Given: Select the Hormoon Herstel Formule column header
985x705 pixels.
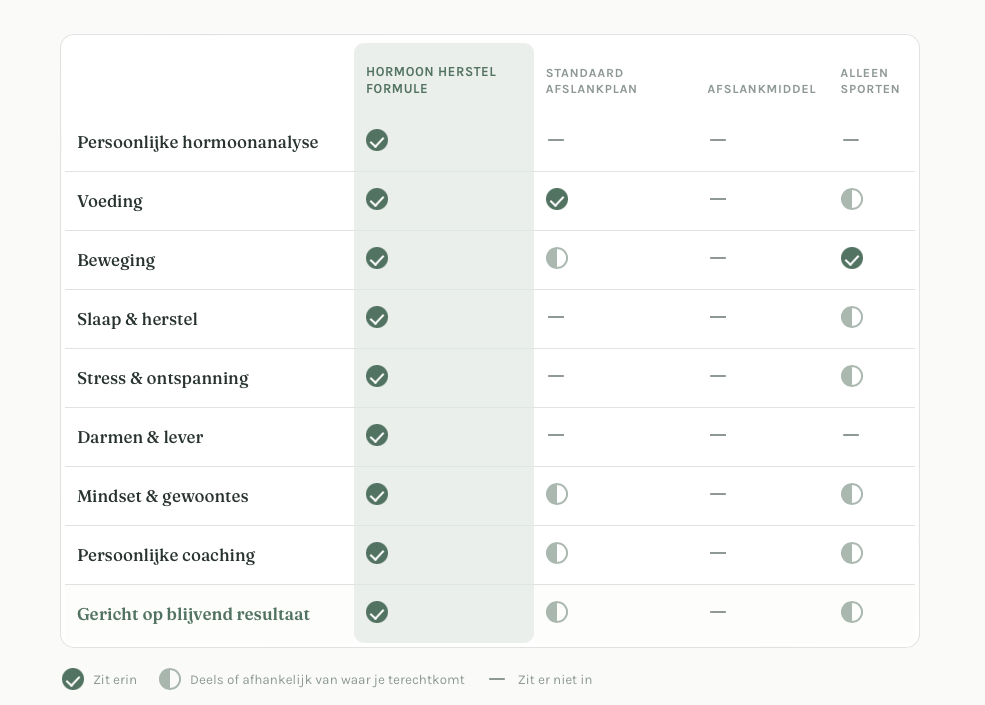Looking at the screenshot, I should pyautogui.click(x=431, y=80).
